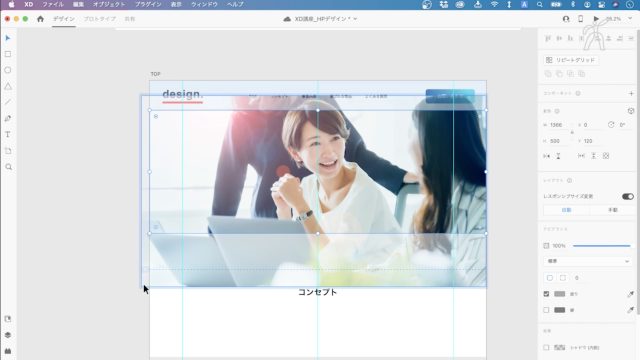
Task: Click the Flip Horizontal icon
Action: pyautogui.click(x=547, y=156)
